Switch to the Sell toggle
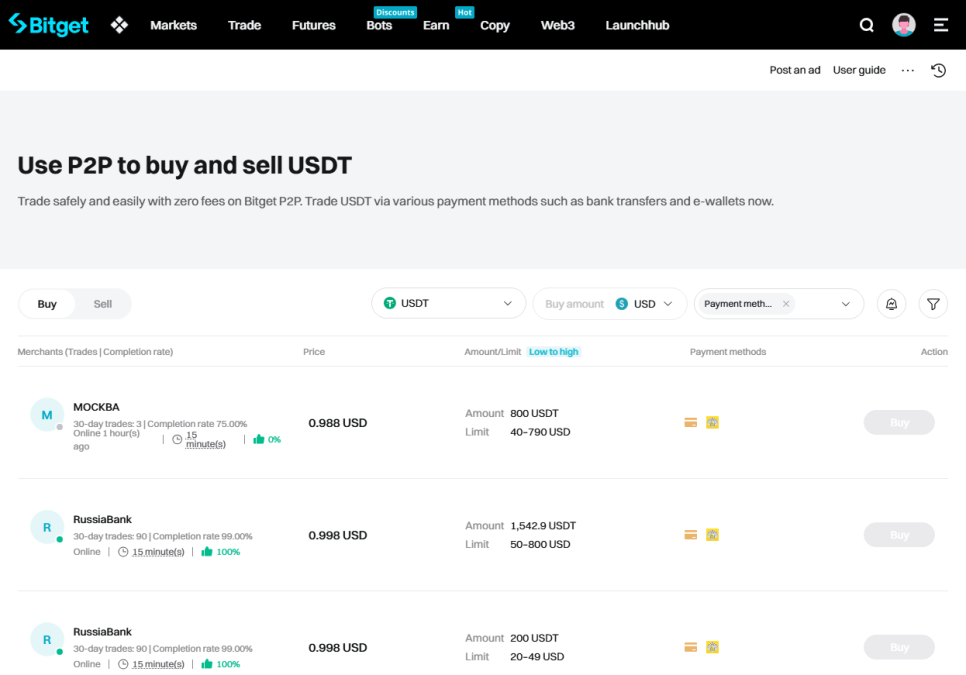The width and height of the screenshot is (966, 675). click(102, 304)
